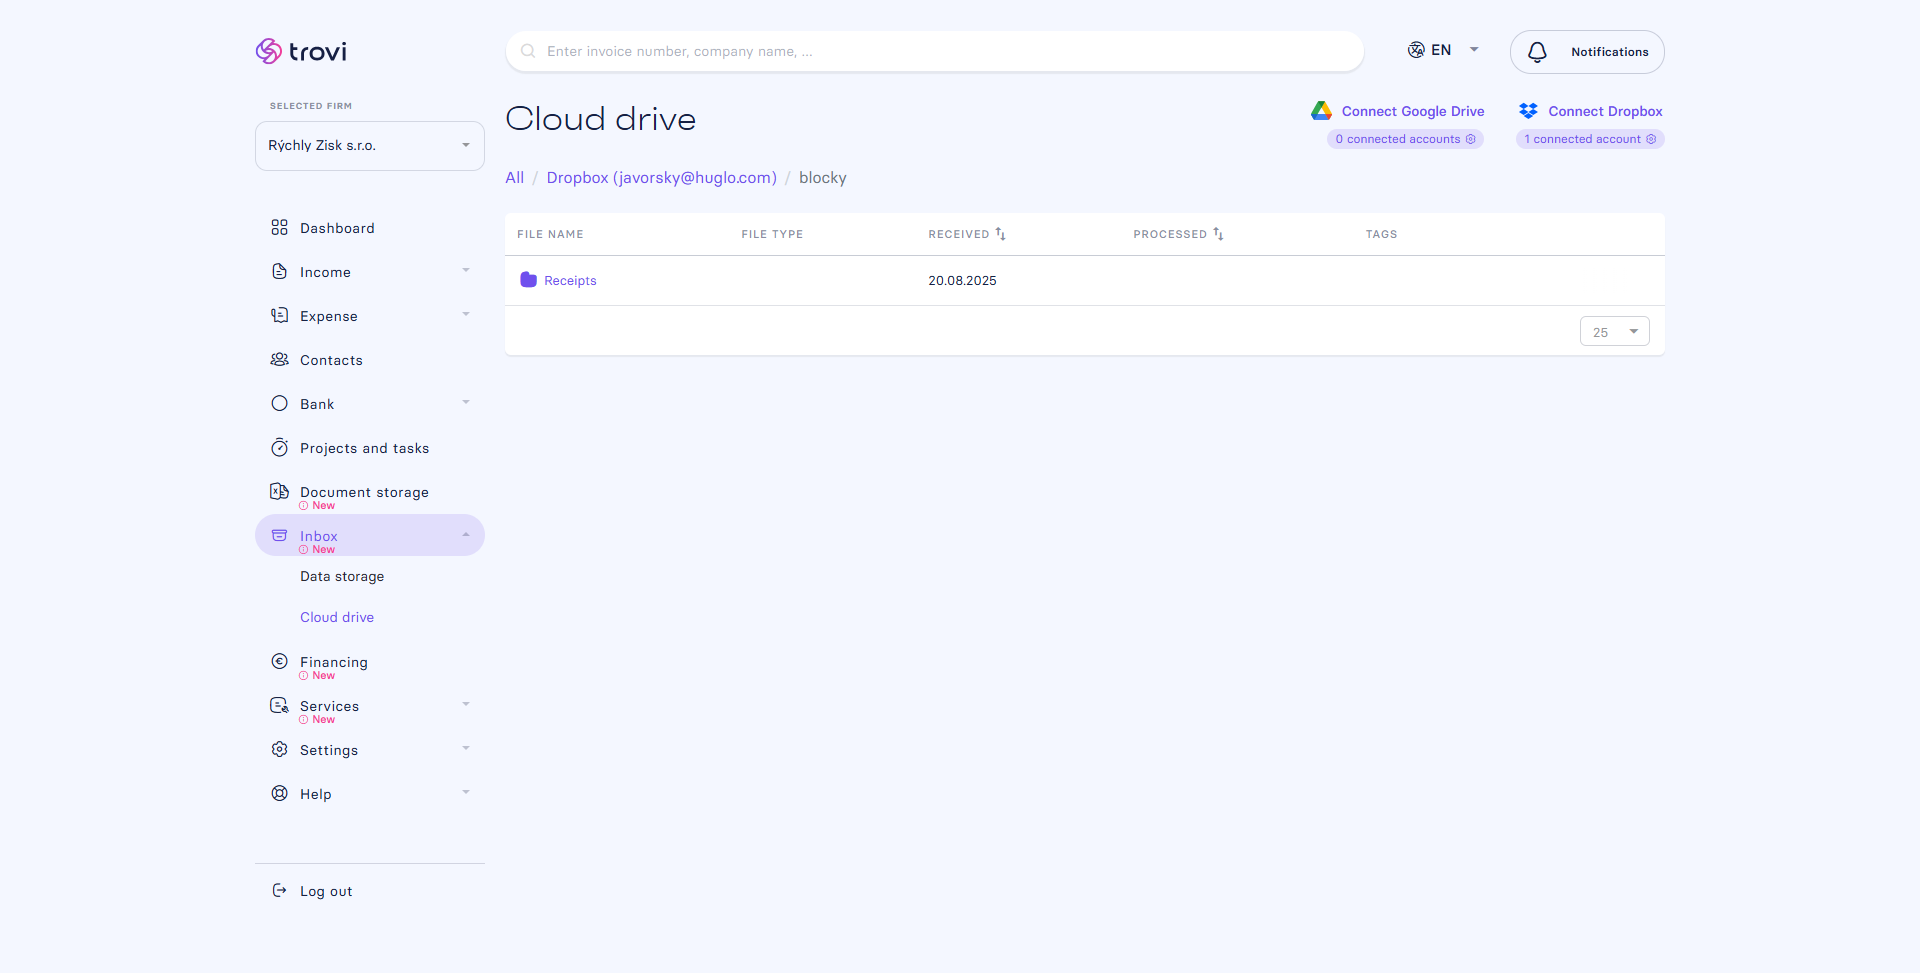Click Connect Google Drive link
Viewport: 1920px width, 973px height.
point(1413,111)
